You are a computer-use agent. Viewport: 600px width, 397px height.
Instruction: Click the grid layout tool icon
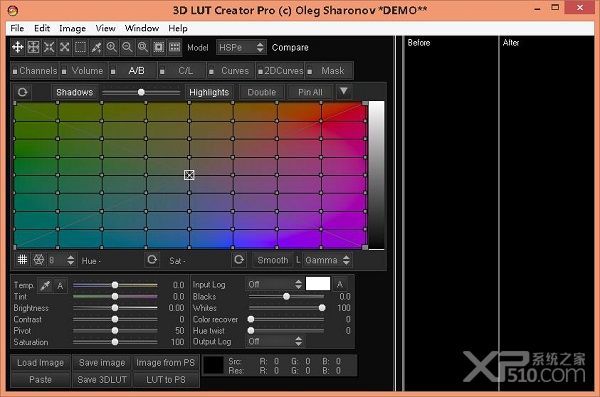33,47
